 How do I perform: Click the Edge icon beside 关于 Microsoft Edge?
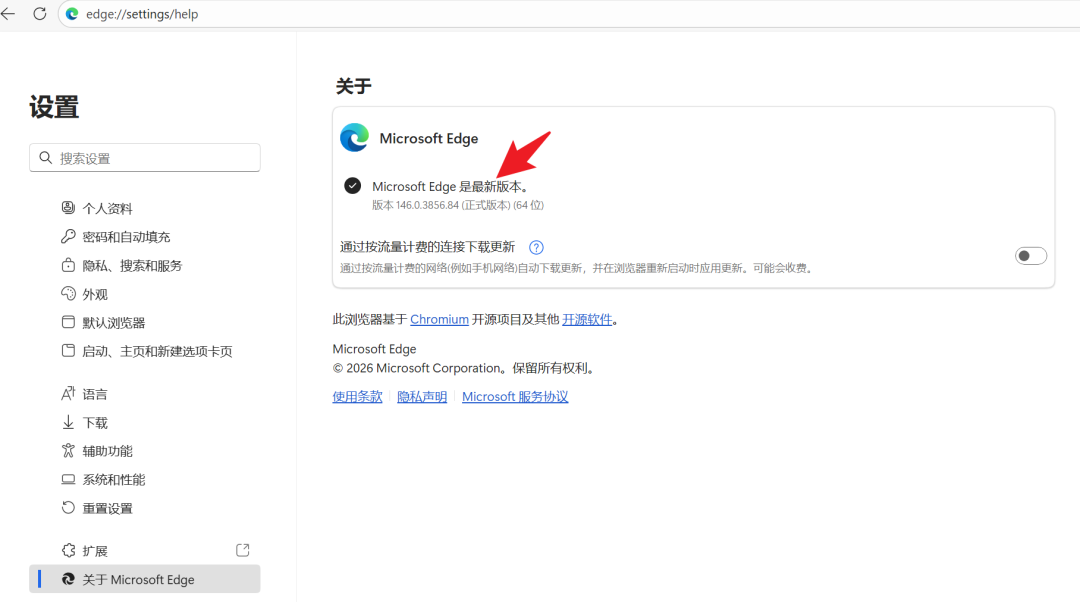[x=68, y=579]
